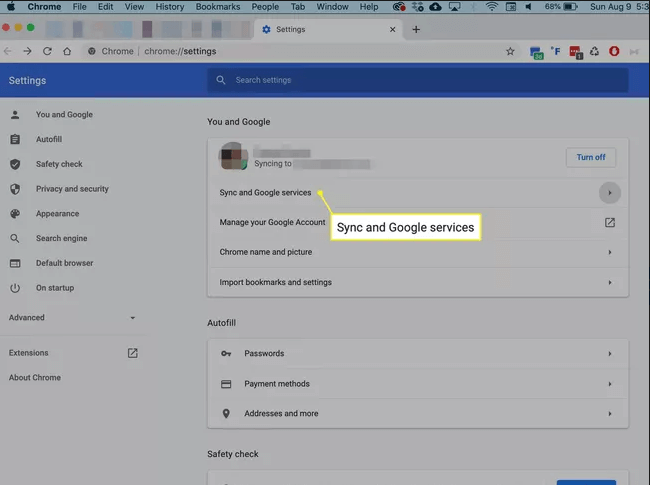Click the Safety check sidebar label

[x=59, y=164]
